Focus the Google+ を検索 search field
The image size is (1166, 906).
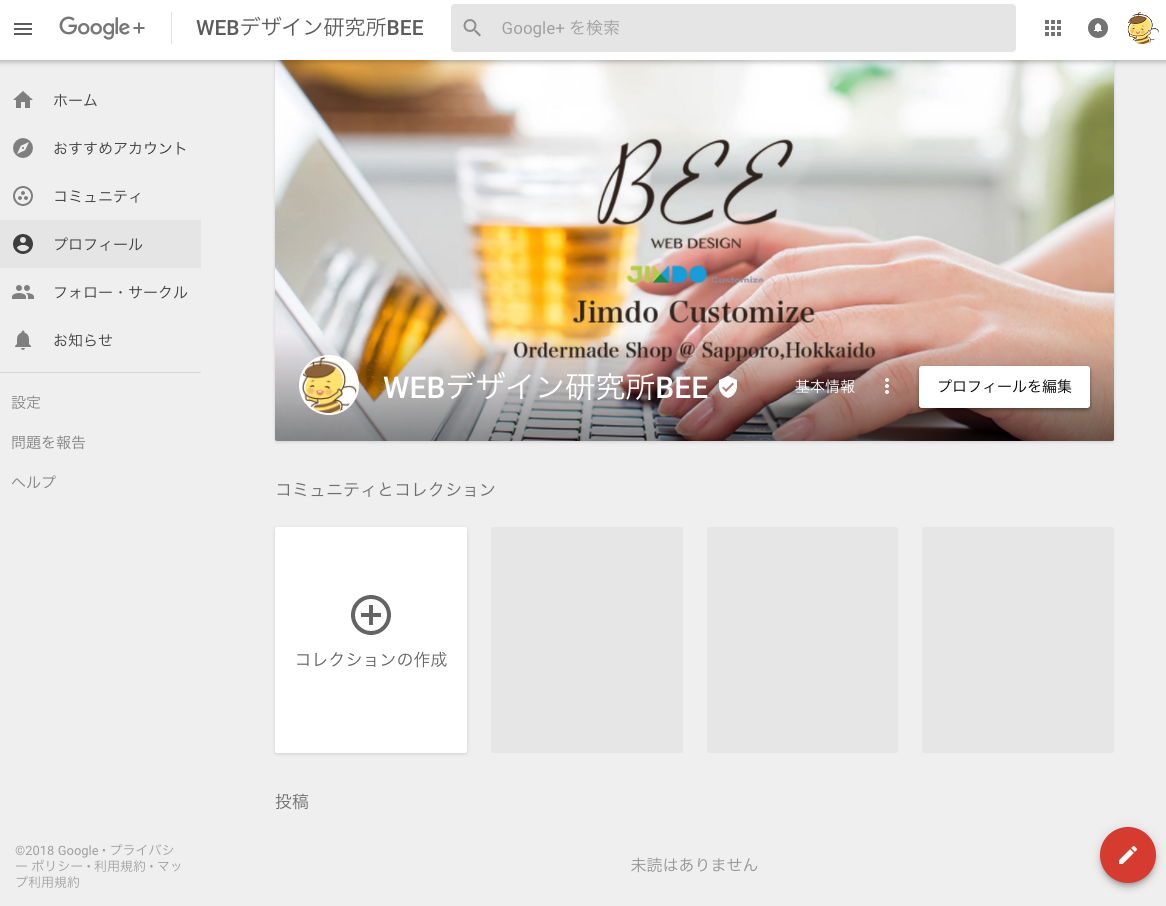click(x=733, y=28)
